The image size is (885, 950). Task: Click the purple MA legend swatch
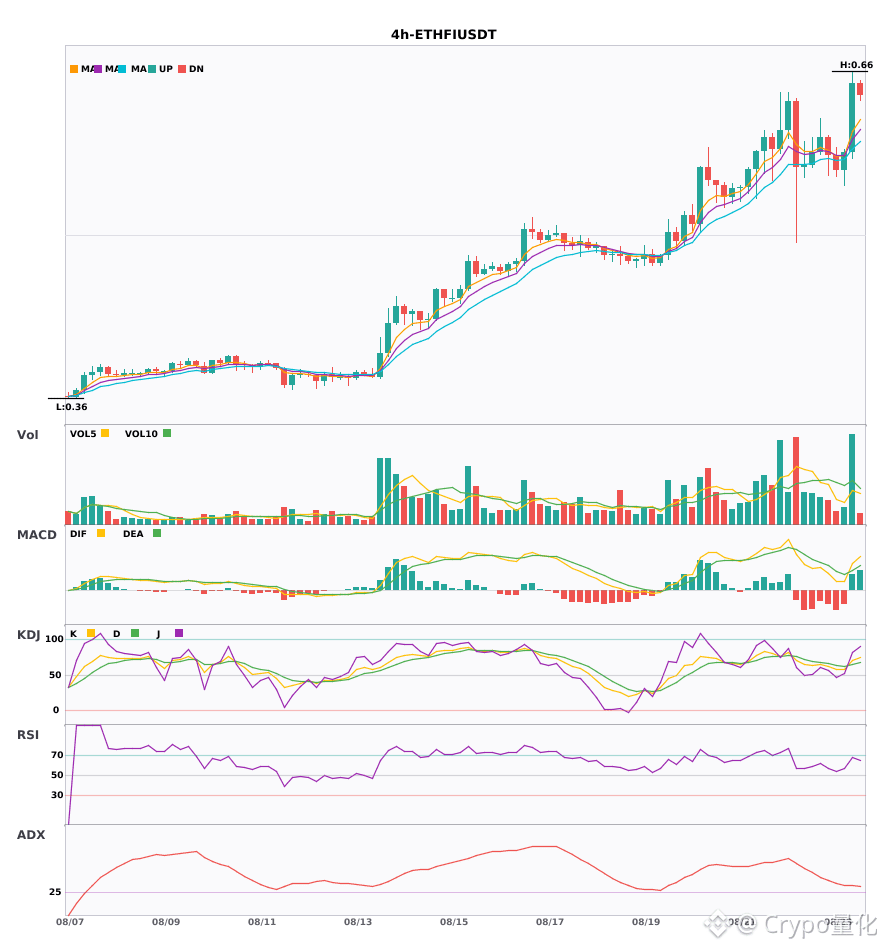pos(98,69)
